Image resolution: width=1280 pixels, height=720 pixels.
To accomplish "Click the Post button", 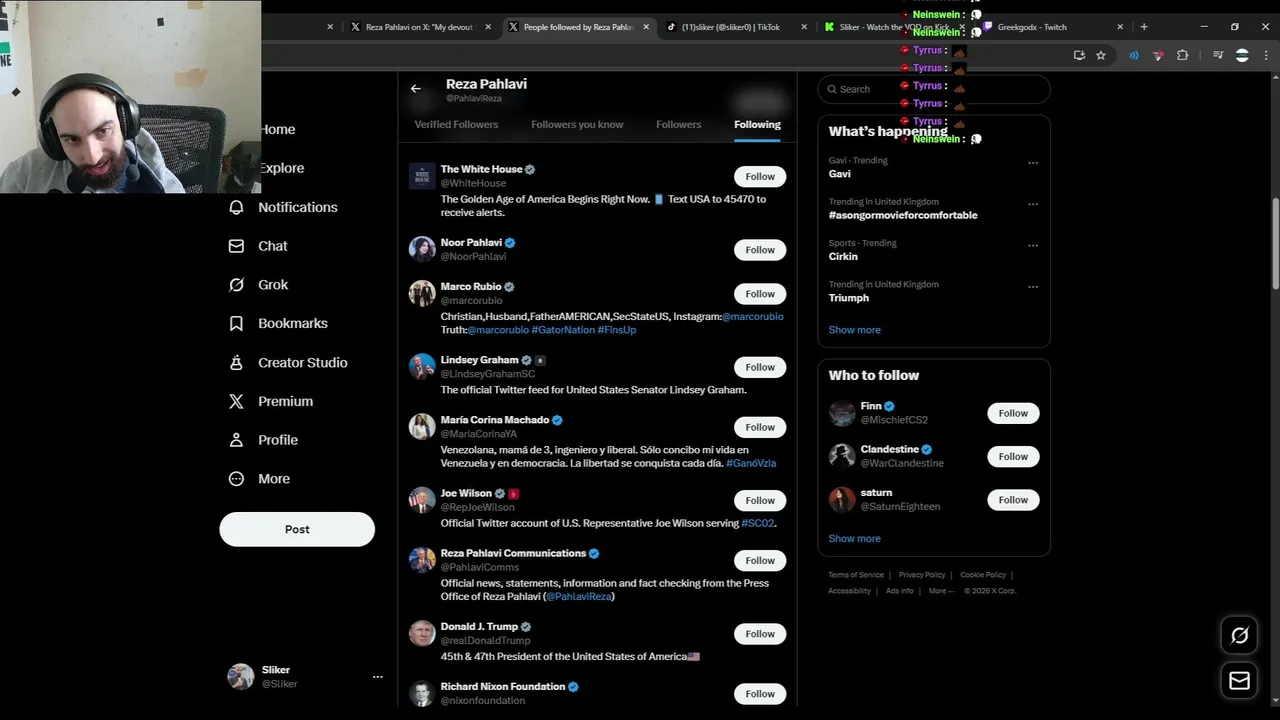I will click(297, 529).
